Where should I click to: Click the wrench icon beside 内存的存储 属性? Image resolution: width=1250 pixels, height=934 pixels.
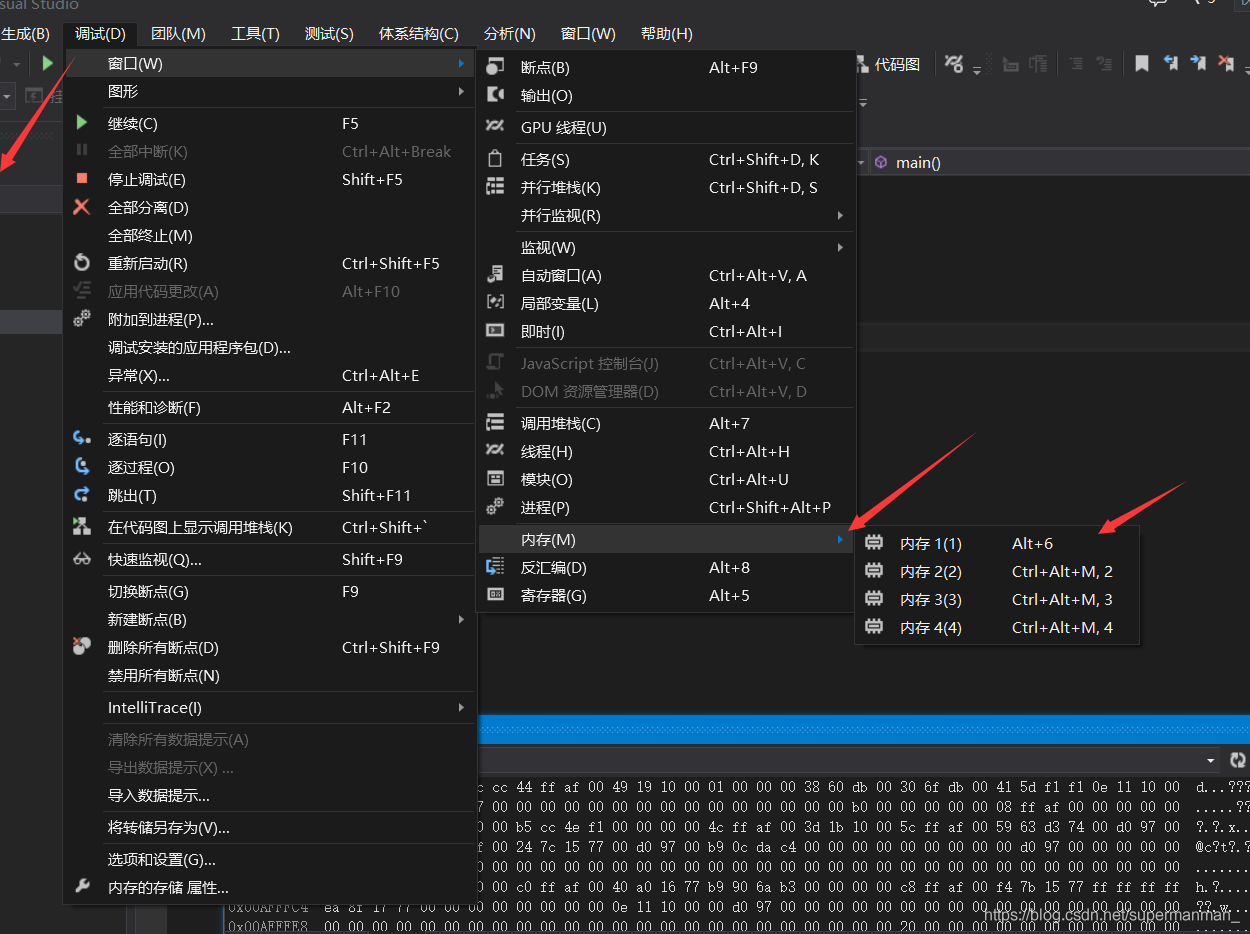82,886
